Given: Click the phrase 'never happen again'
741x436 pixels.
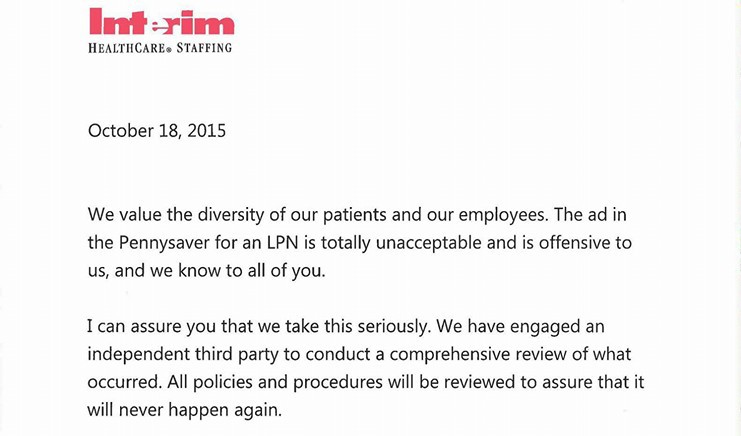Looking at the screenshot, I should point(205,411).
